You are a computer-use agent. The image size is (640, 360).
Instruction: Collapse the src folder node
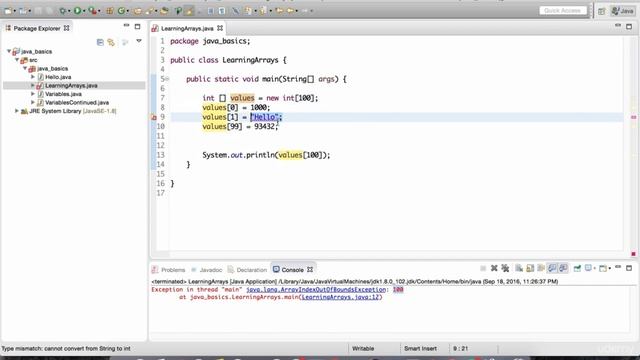[x=17, y=60]
